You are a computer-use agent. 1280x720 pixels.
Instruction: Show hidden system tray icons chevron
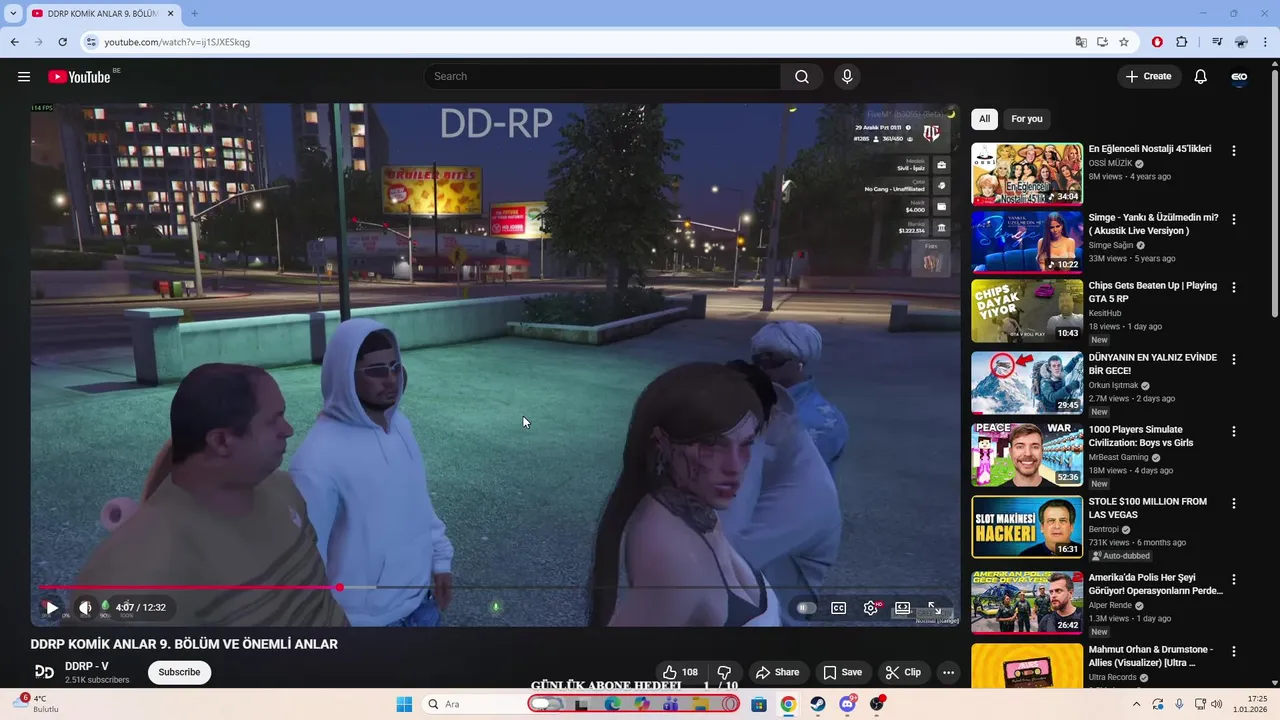(1136, 704)
